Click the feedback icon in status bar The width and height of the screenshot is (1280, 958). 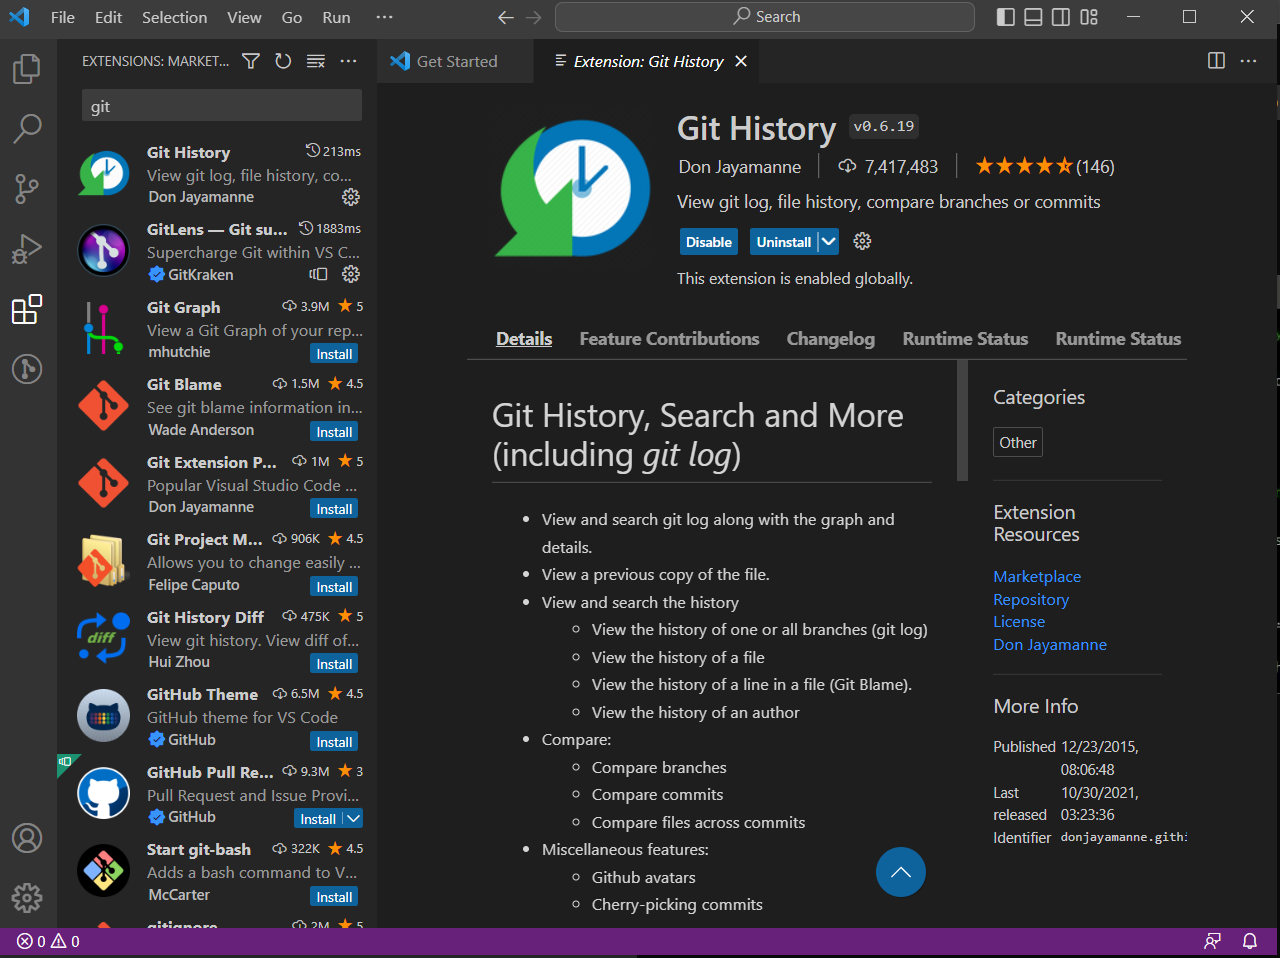[x=1213, y=941]
